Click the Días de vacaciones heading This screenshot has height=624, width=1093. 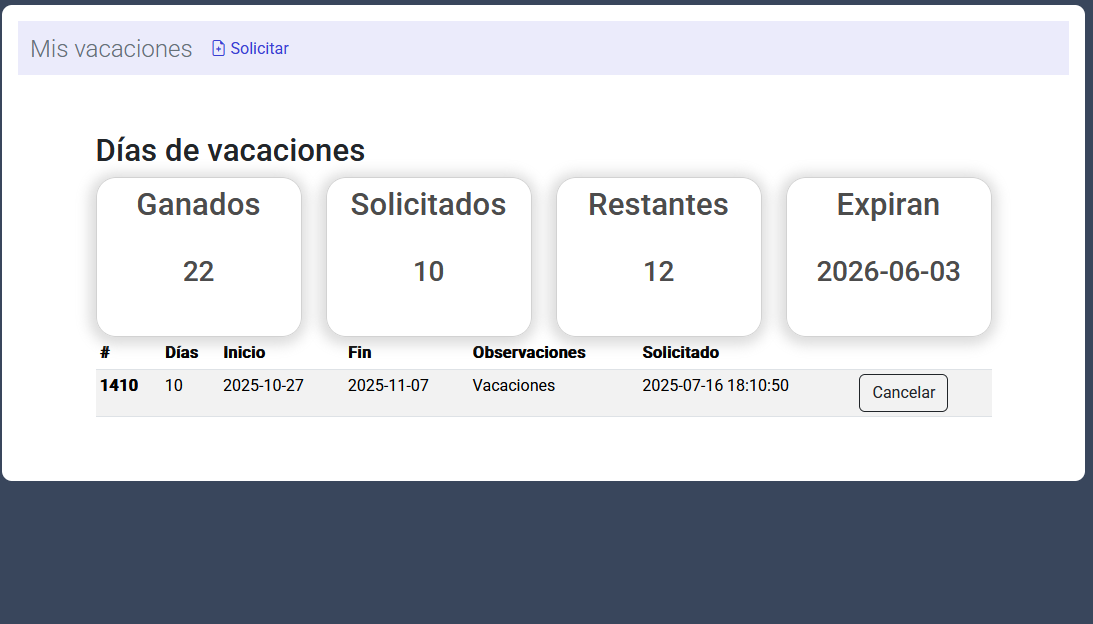click(230, 151)
